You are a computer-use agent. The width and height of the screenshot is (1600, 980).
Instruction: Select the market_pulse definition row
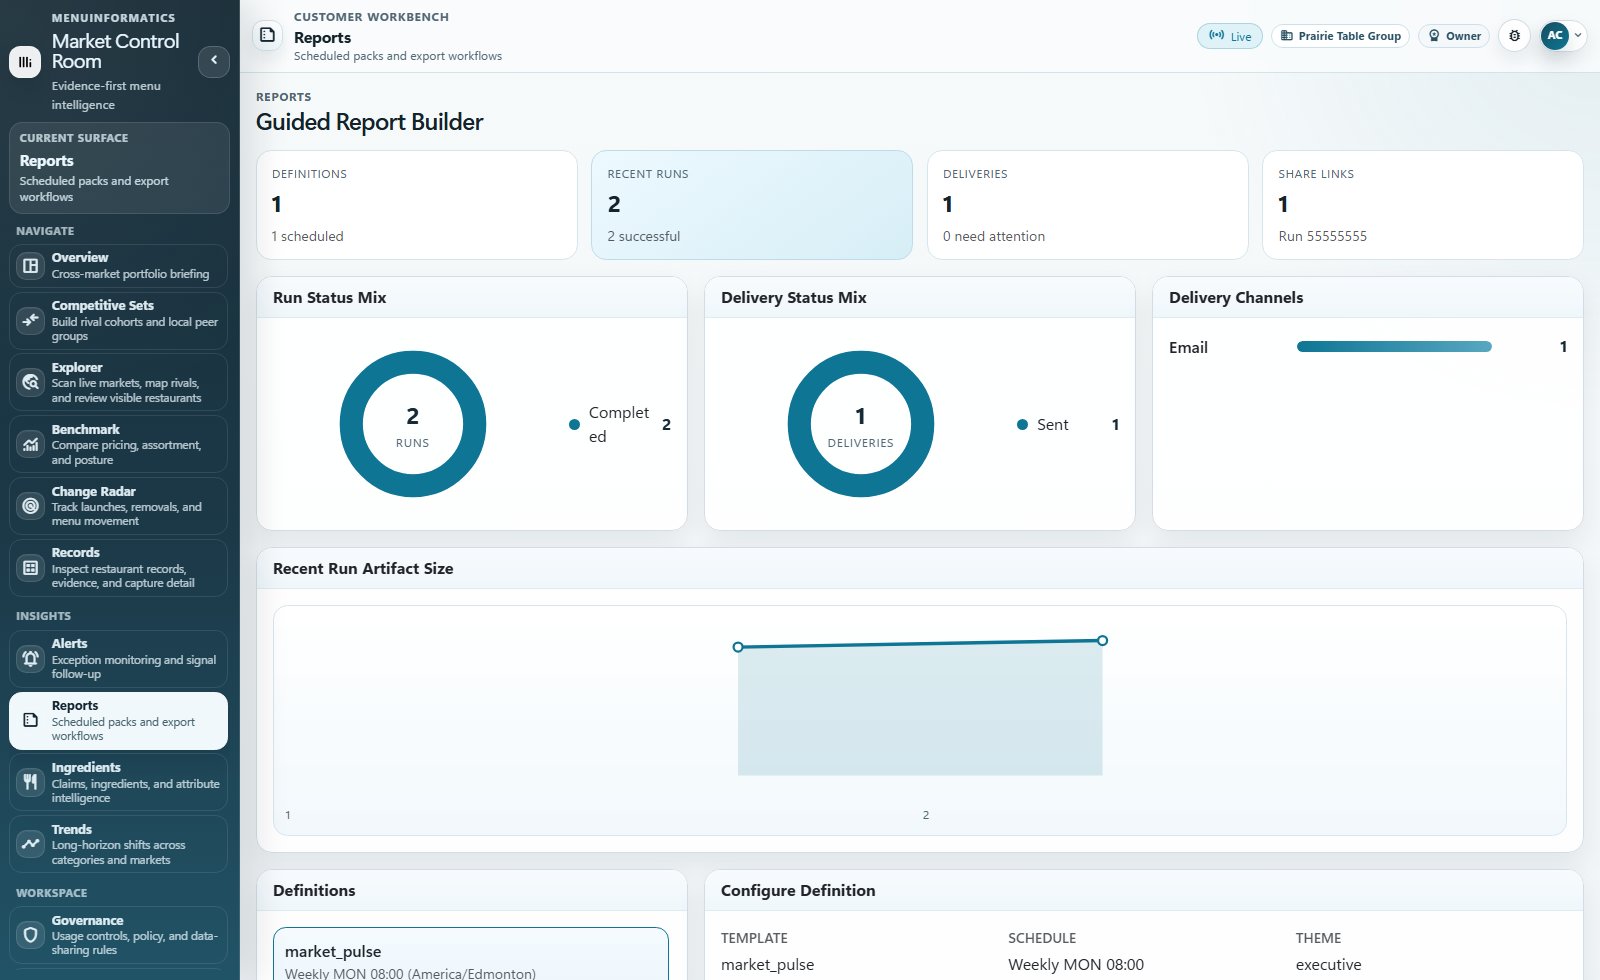[471, 955]
